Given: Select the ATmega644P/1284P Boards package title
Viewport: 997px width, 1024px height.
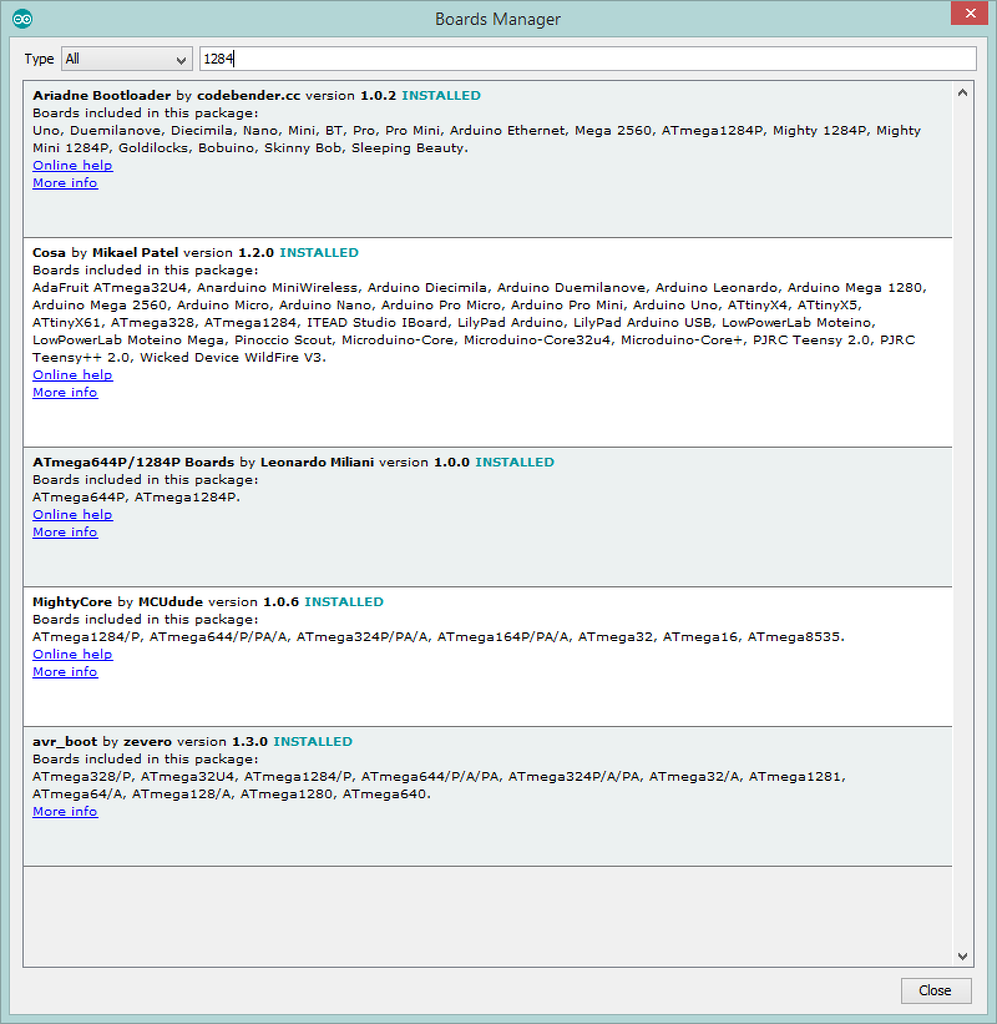Looking at the screenshot, I should pyautogui.click(x=133, y=462).
